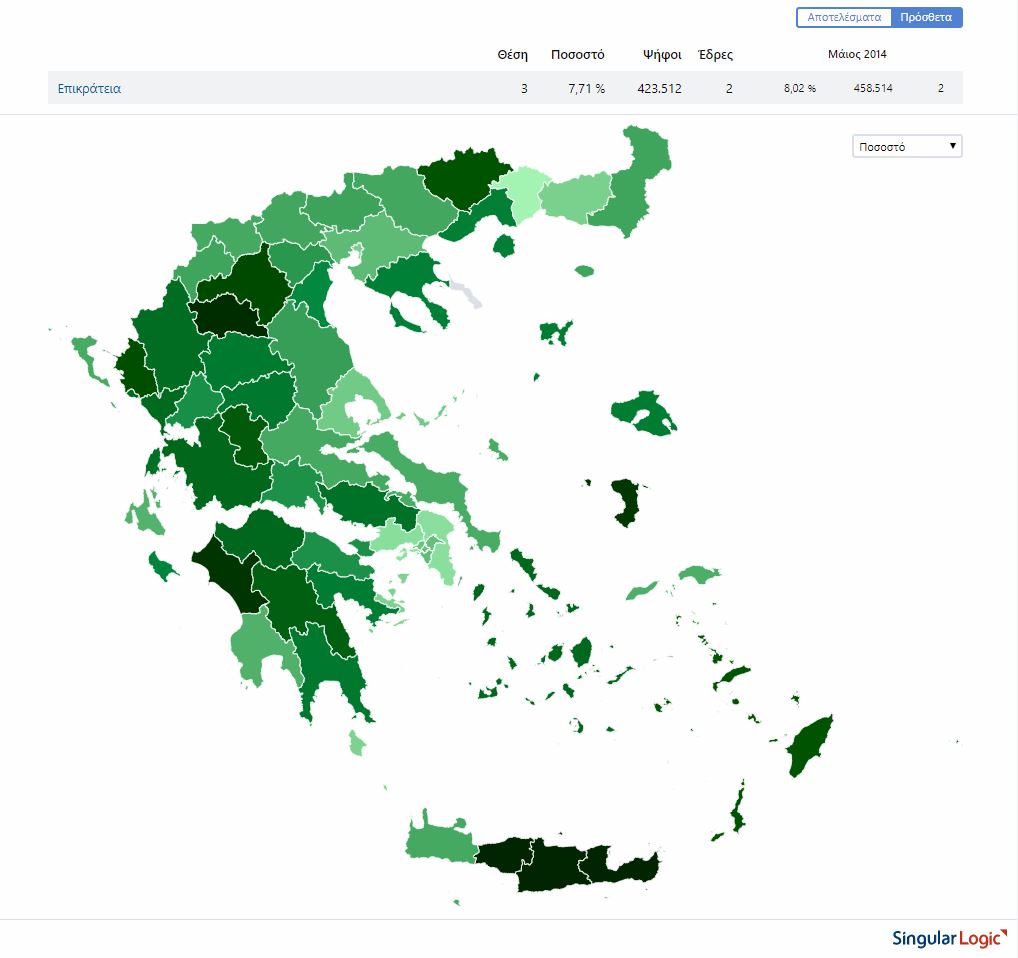1018x958 pixels.
Task: Click the SingularLogic logo
Action: click(x=948, y=938)
